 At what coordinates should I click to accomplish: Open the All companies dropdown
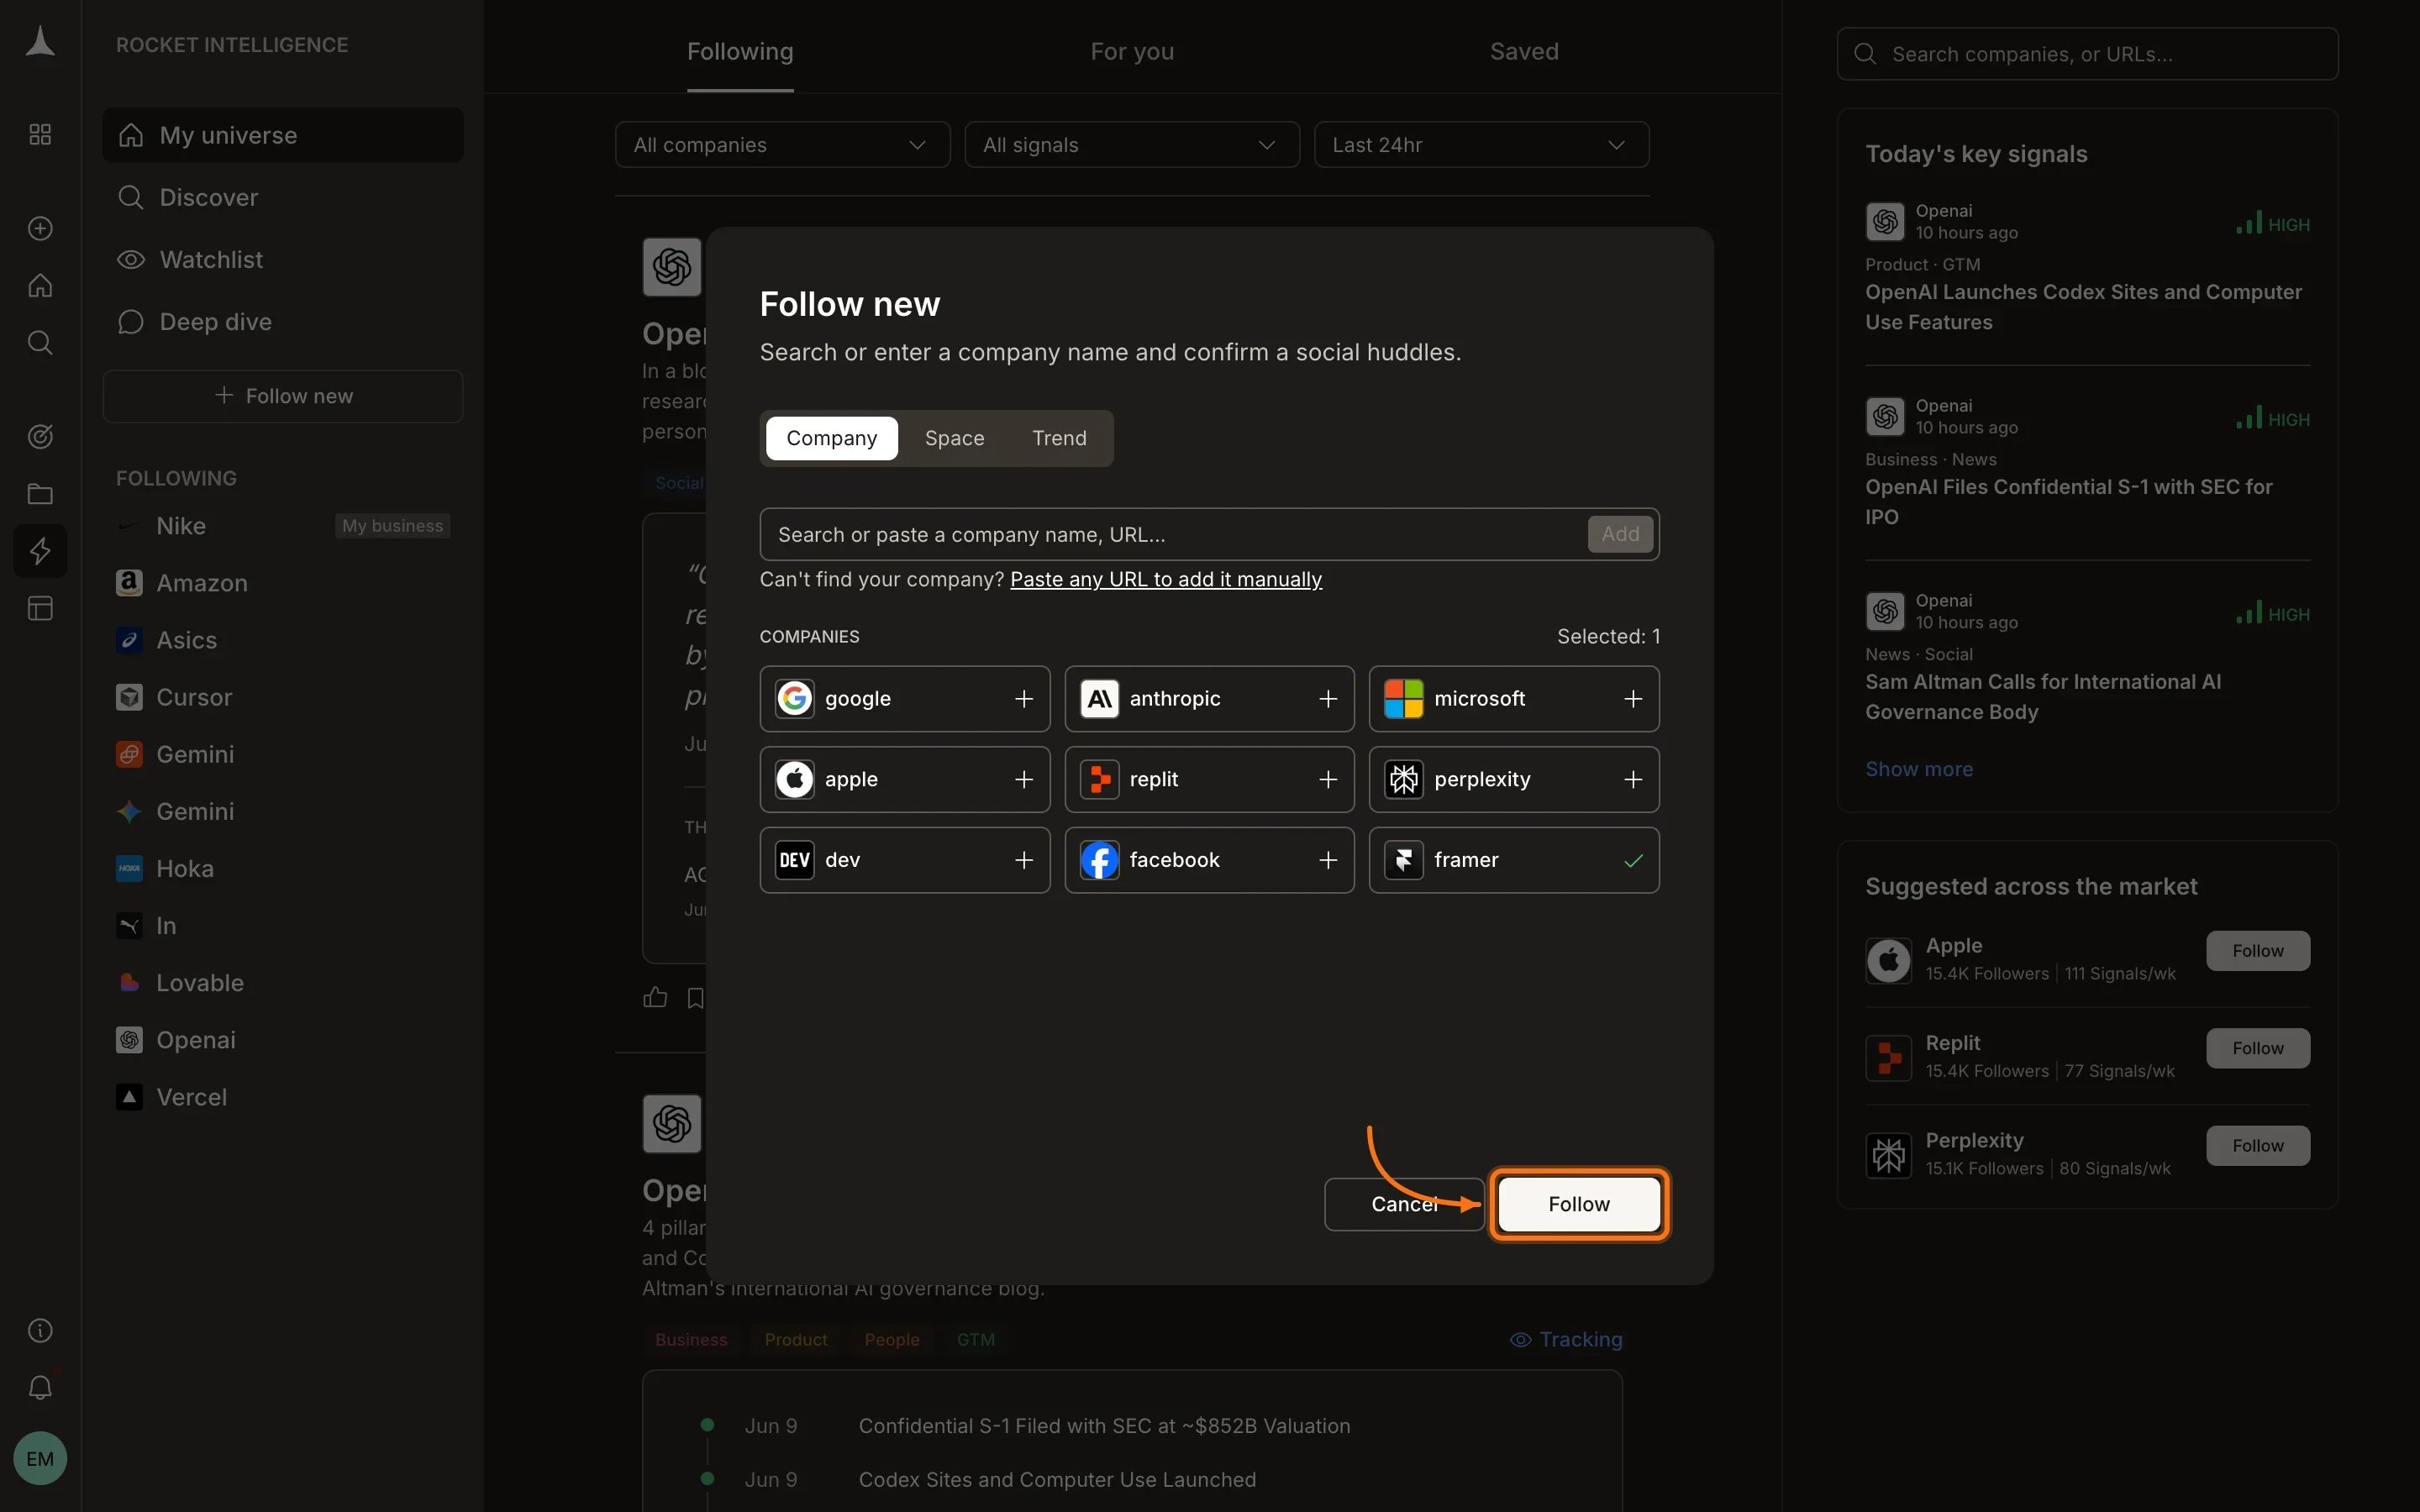click(x=782, y=145)
